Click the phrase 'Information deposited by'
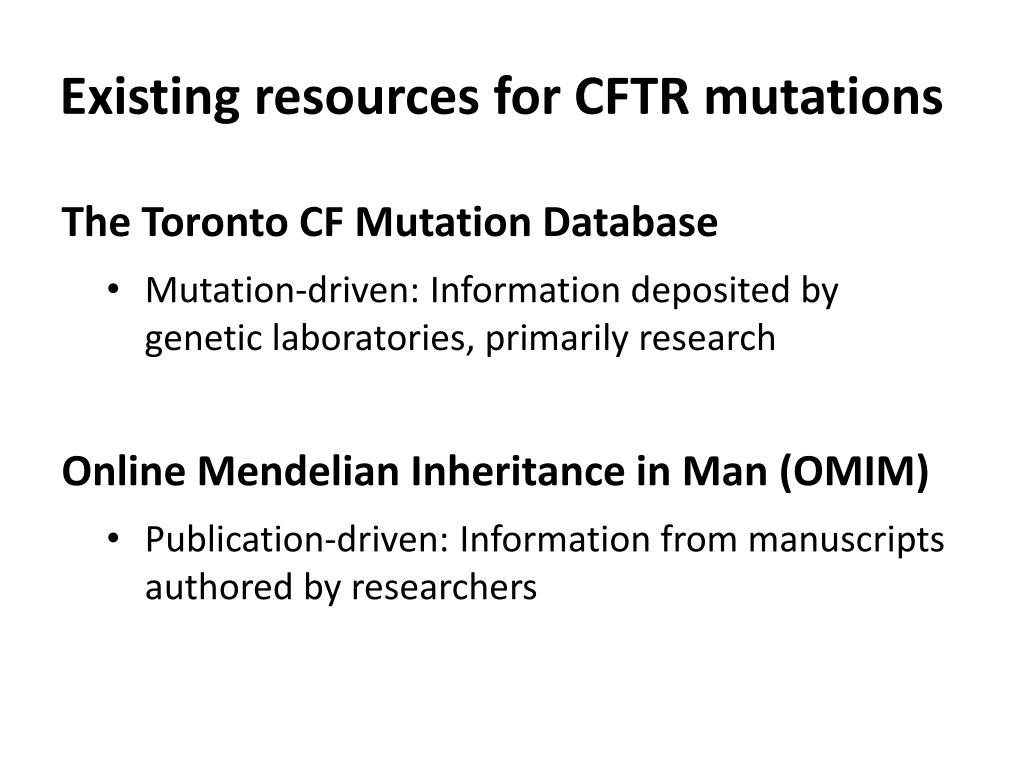This screenshot has width=1024, height=768. coord(634,291)
